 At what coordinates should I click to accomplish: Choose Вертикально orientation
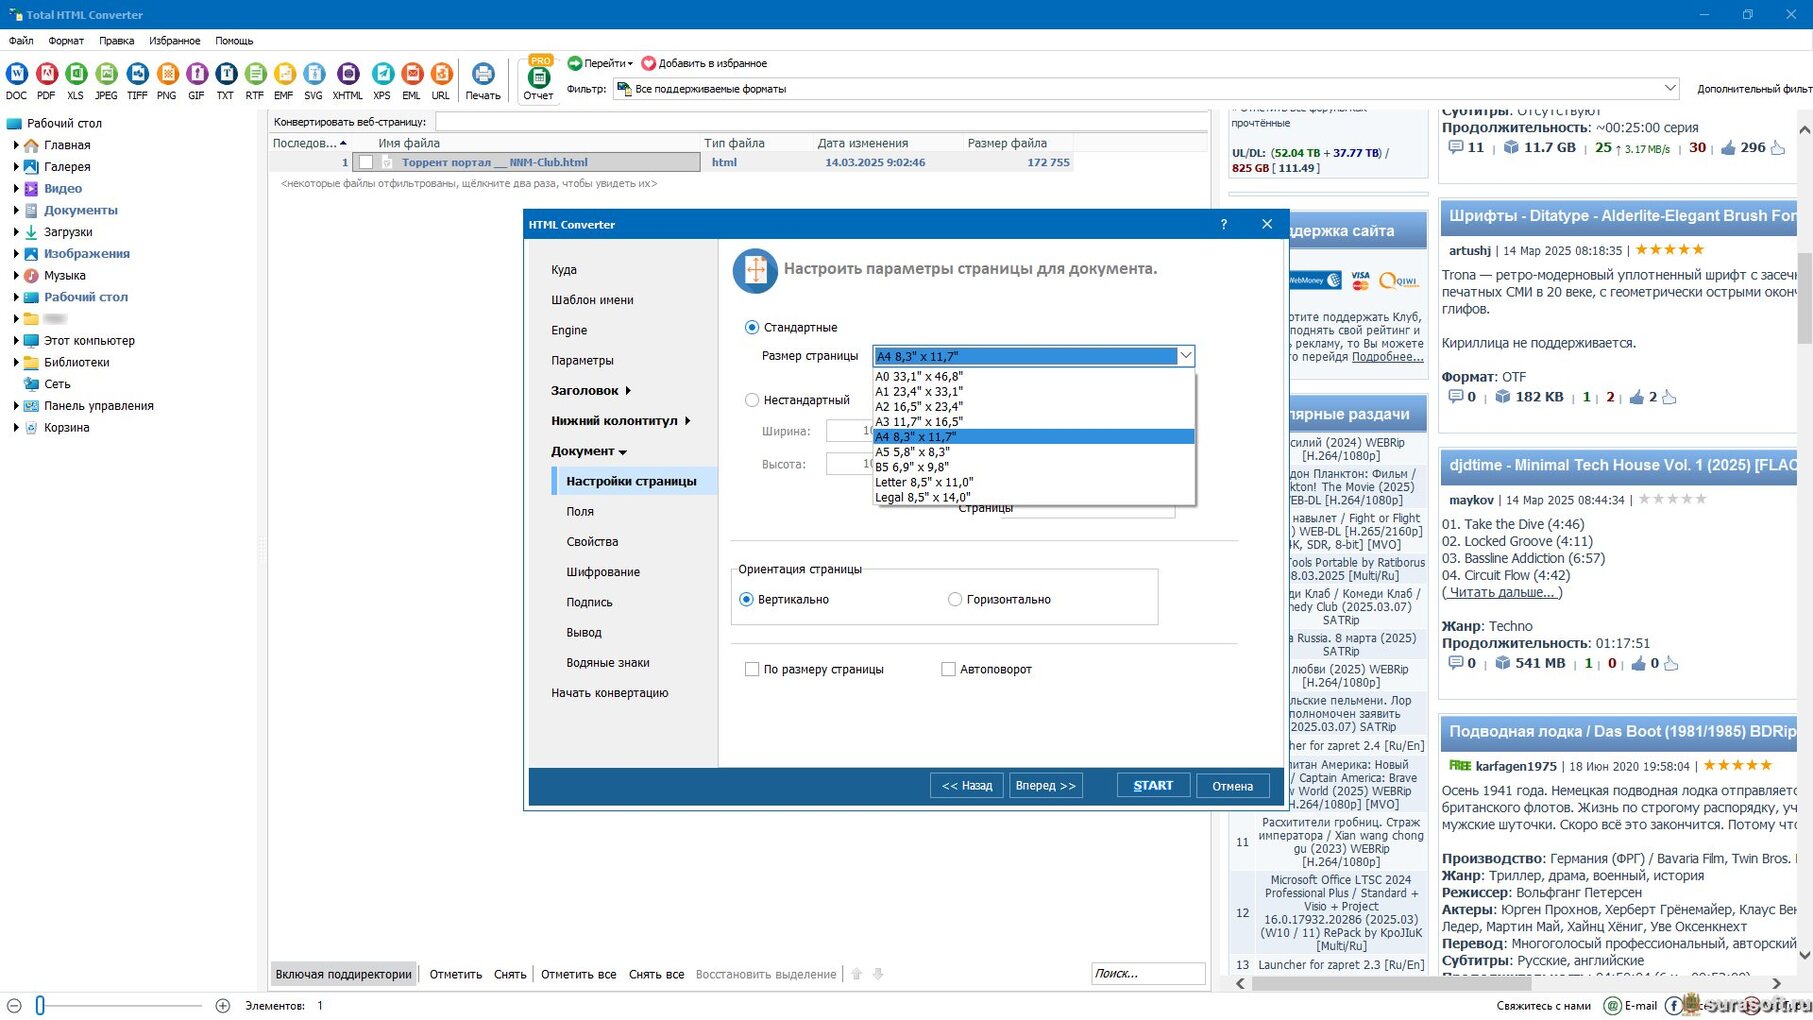click(x=746, y=599)
